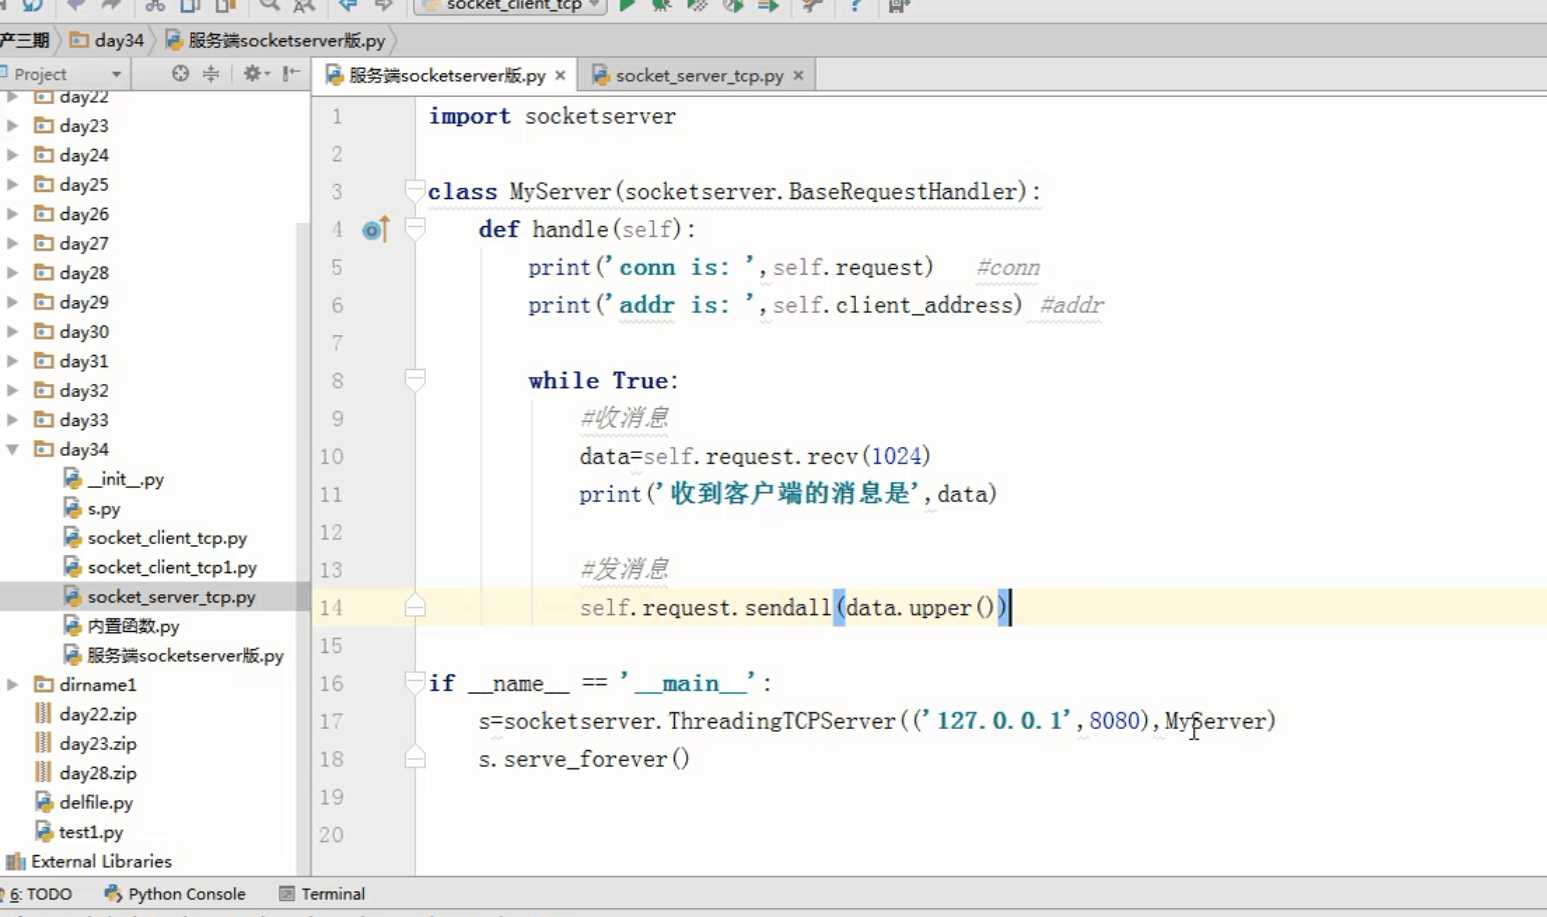This screenshot has height=917, width=1547.
Task: Fold the if __name__ block at line 16
Action: pyautogui.click(x=415, y=683)
